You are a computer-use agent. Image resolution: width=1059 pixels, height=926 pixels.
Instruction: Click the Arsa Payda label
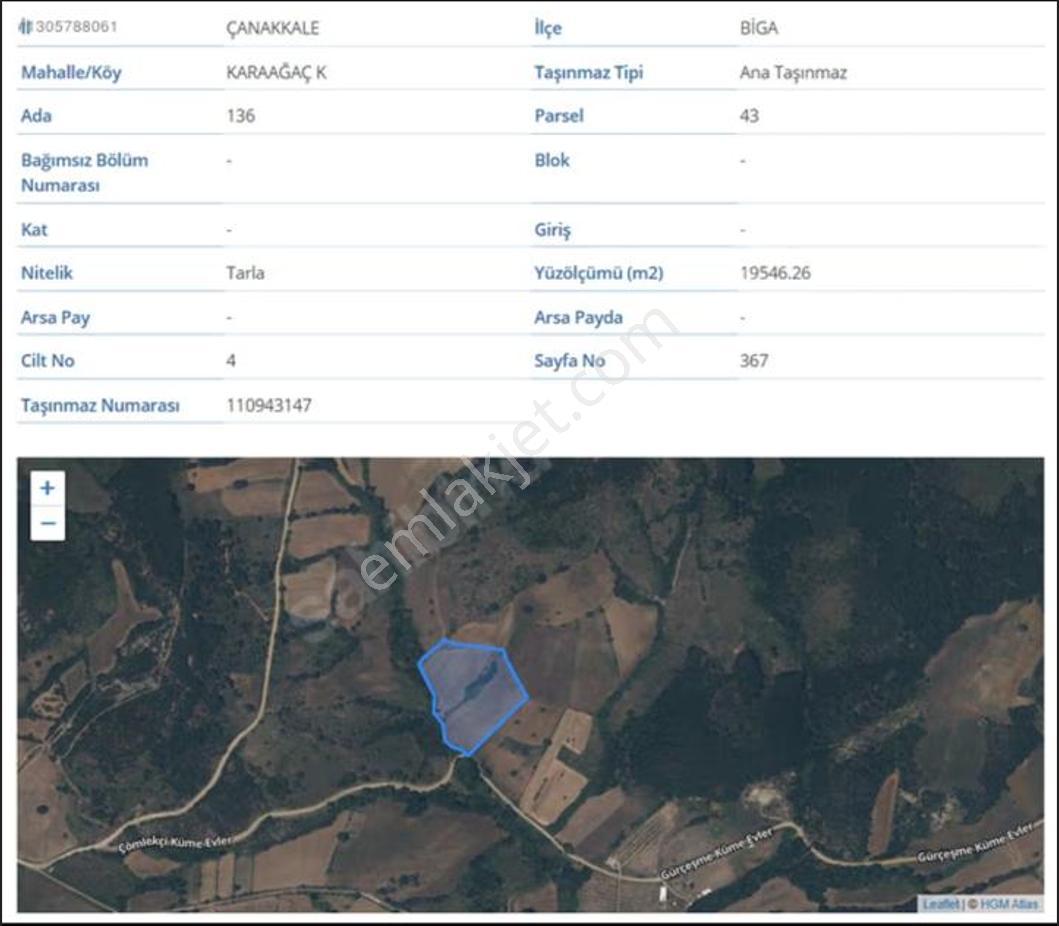(x=579, y=317)
